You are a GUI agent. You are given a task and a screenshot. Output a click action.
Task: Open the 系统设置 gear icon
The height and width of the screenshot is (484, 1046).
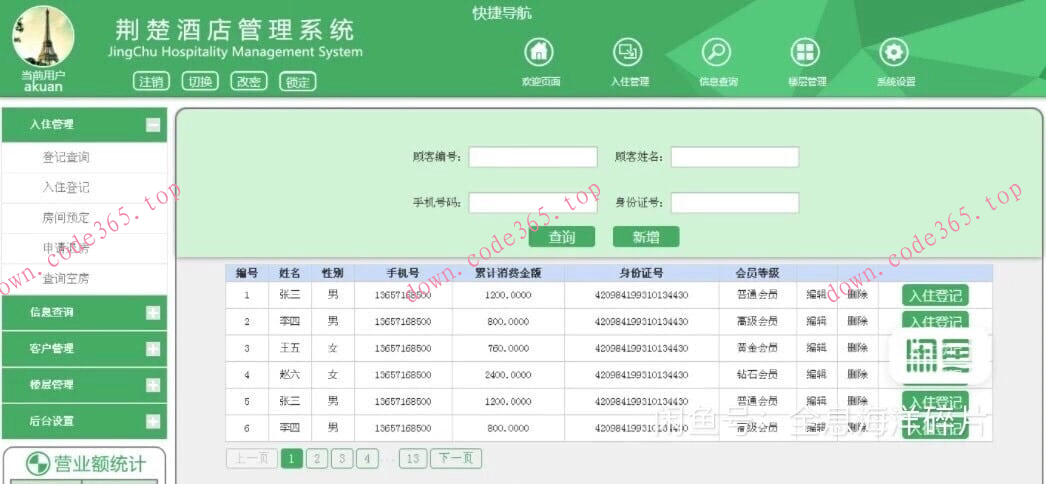[895, 52]
